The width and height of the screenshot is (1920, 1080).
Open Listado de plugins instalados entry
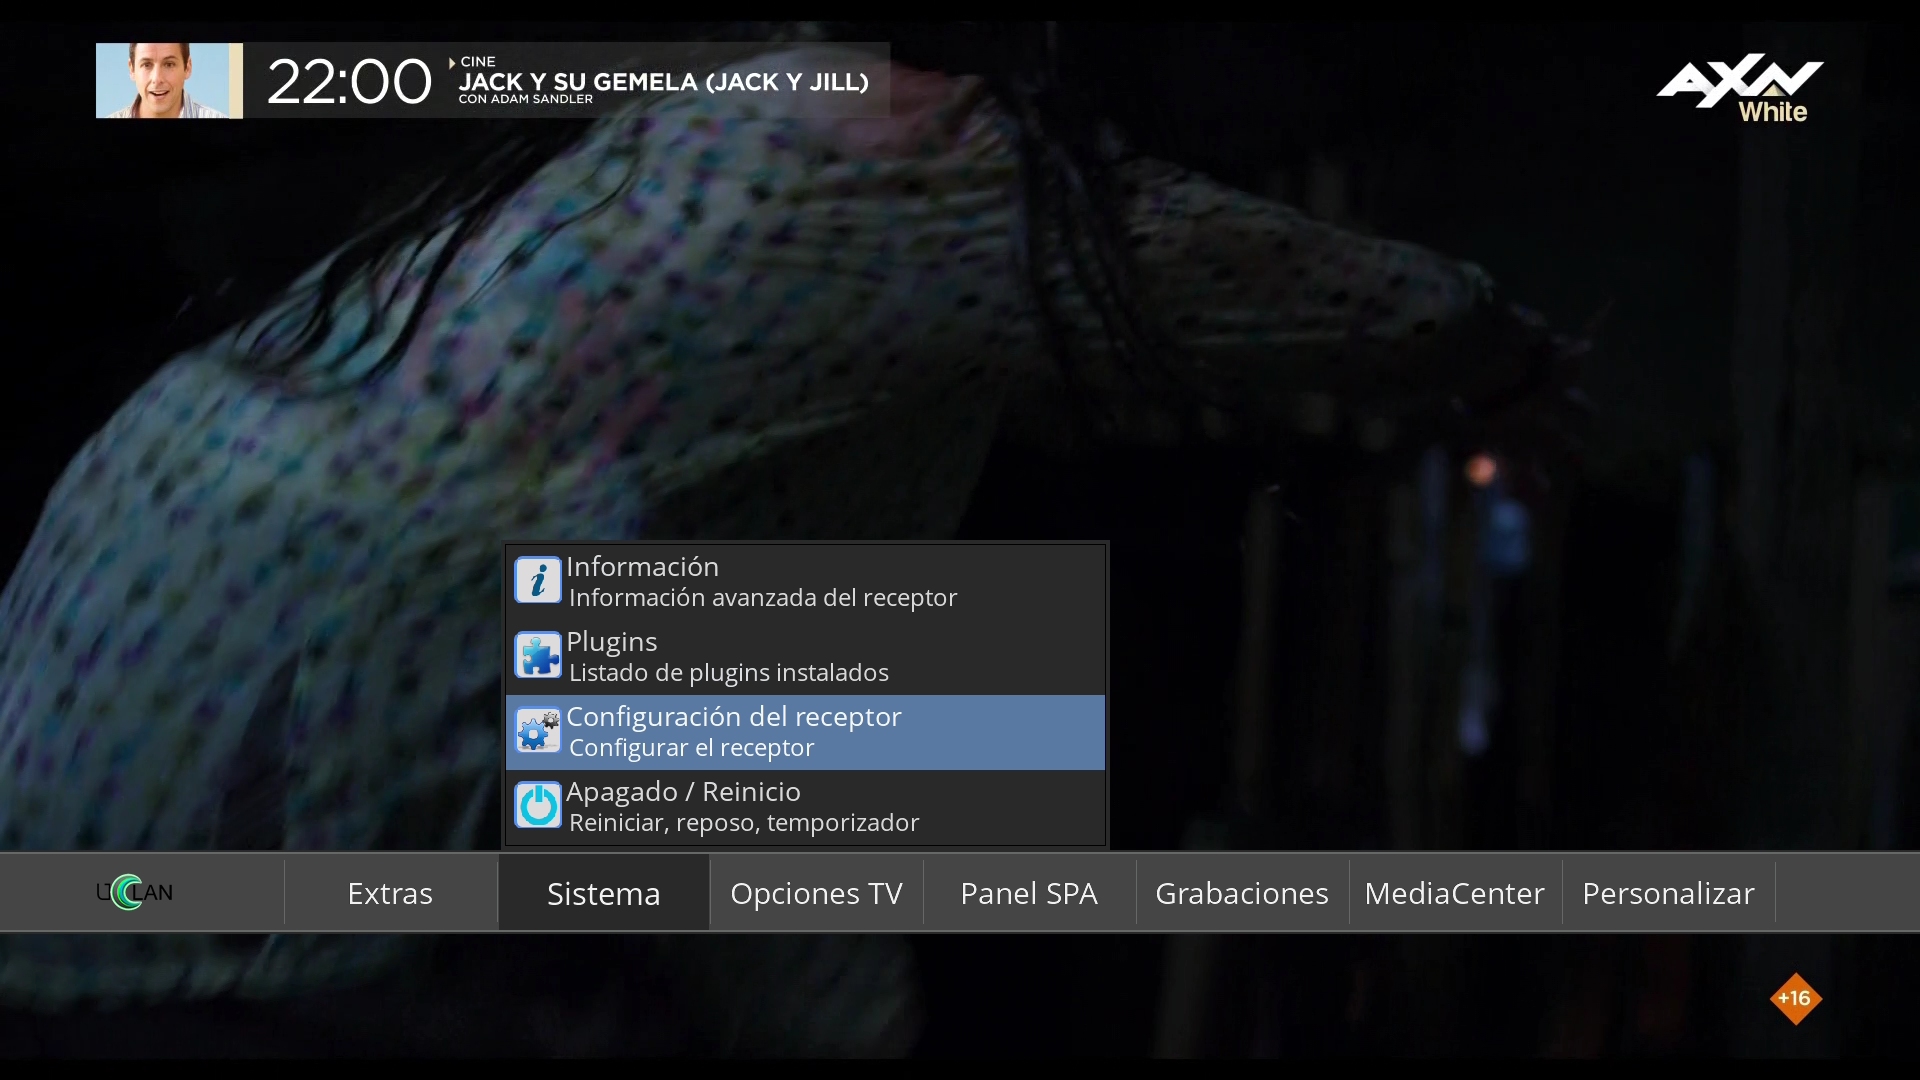coord(728,672)
